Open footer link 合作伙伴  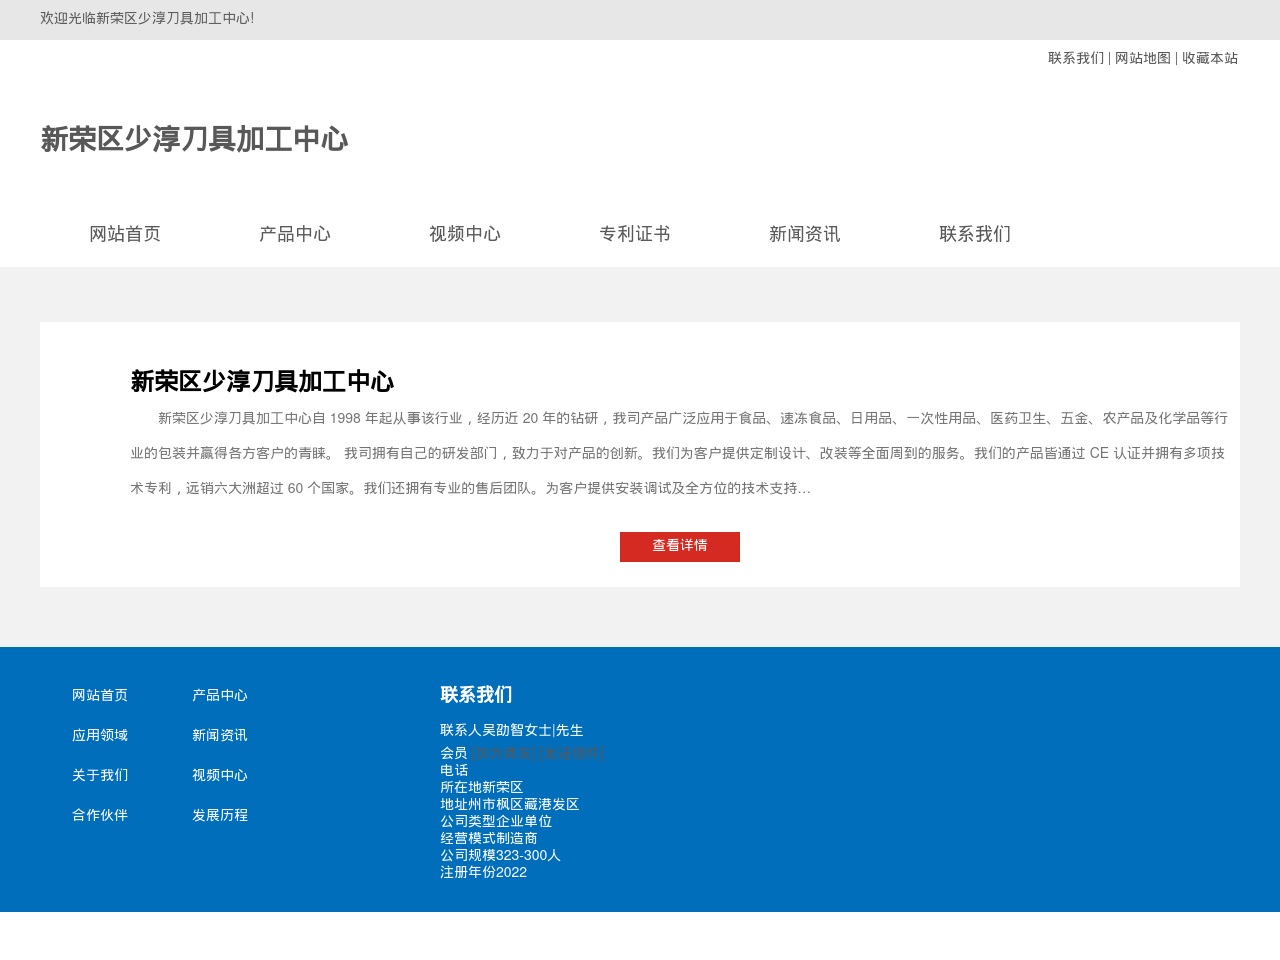100,815
